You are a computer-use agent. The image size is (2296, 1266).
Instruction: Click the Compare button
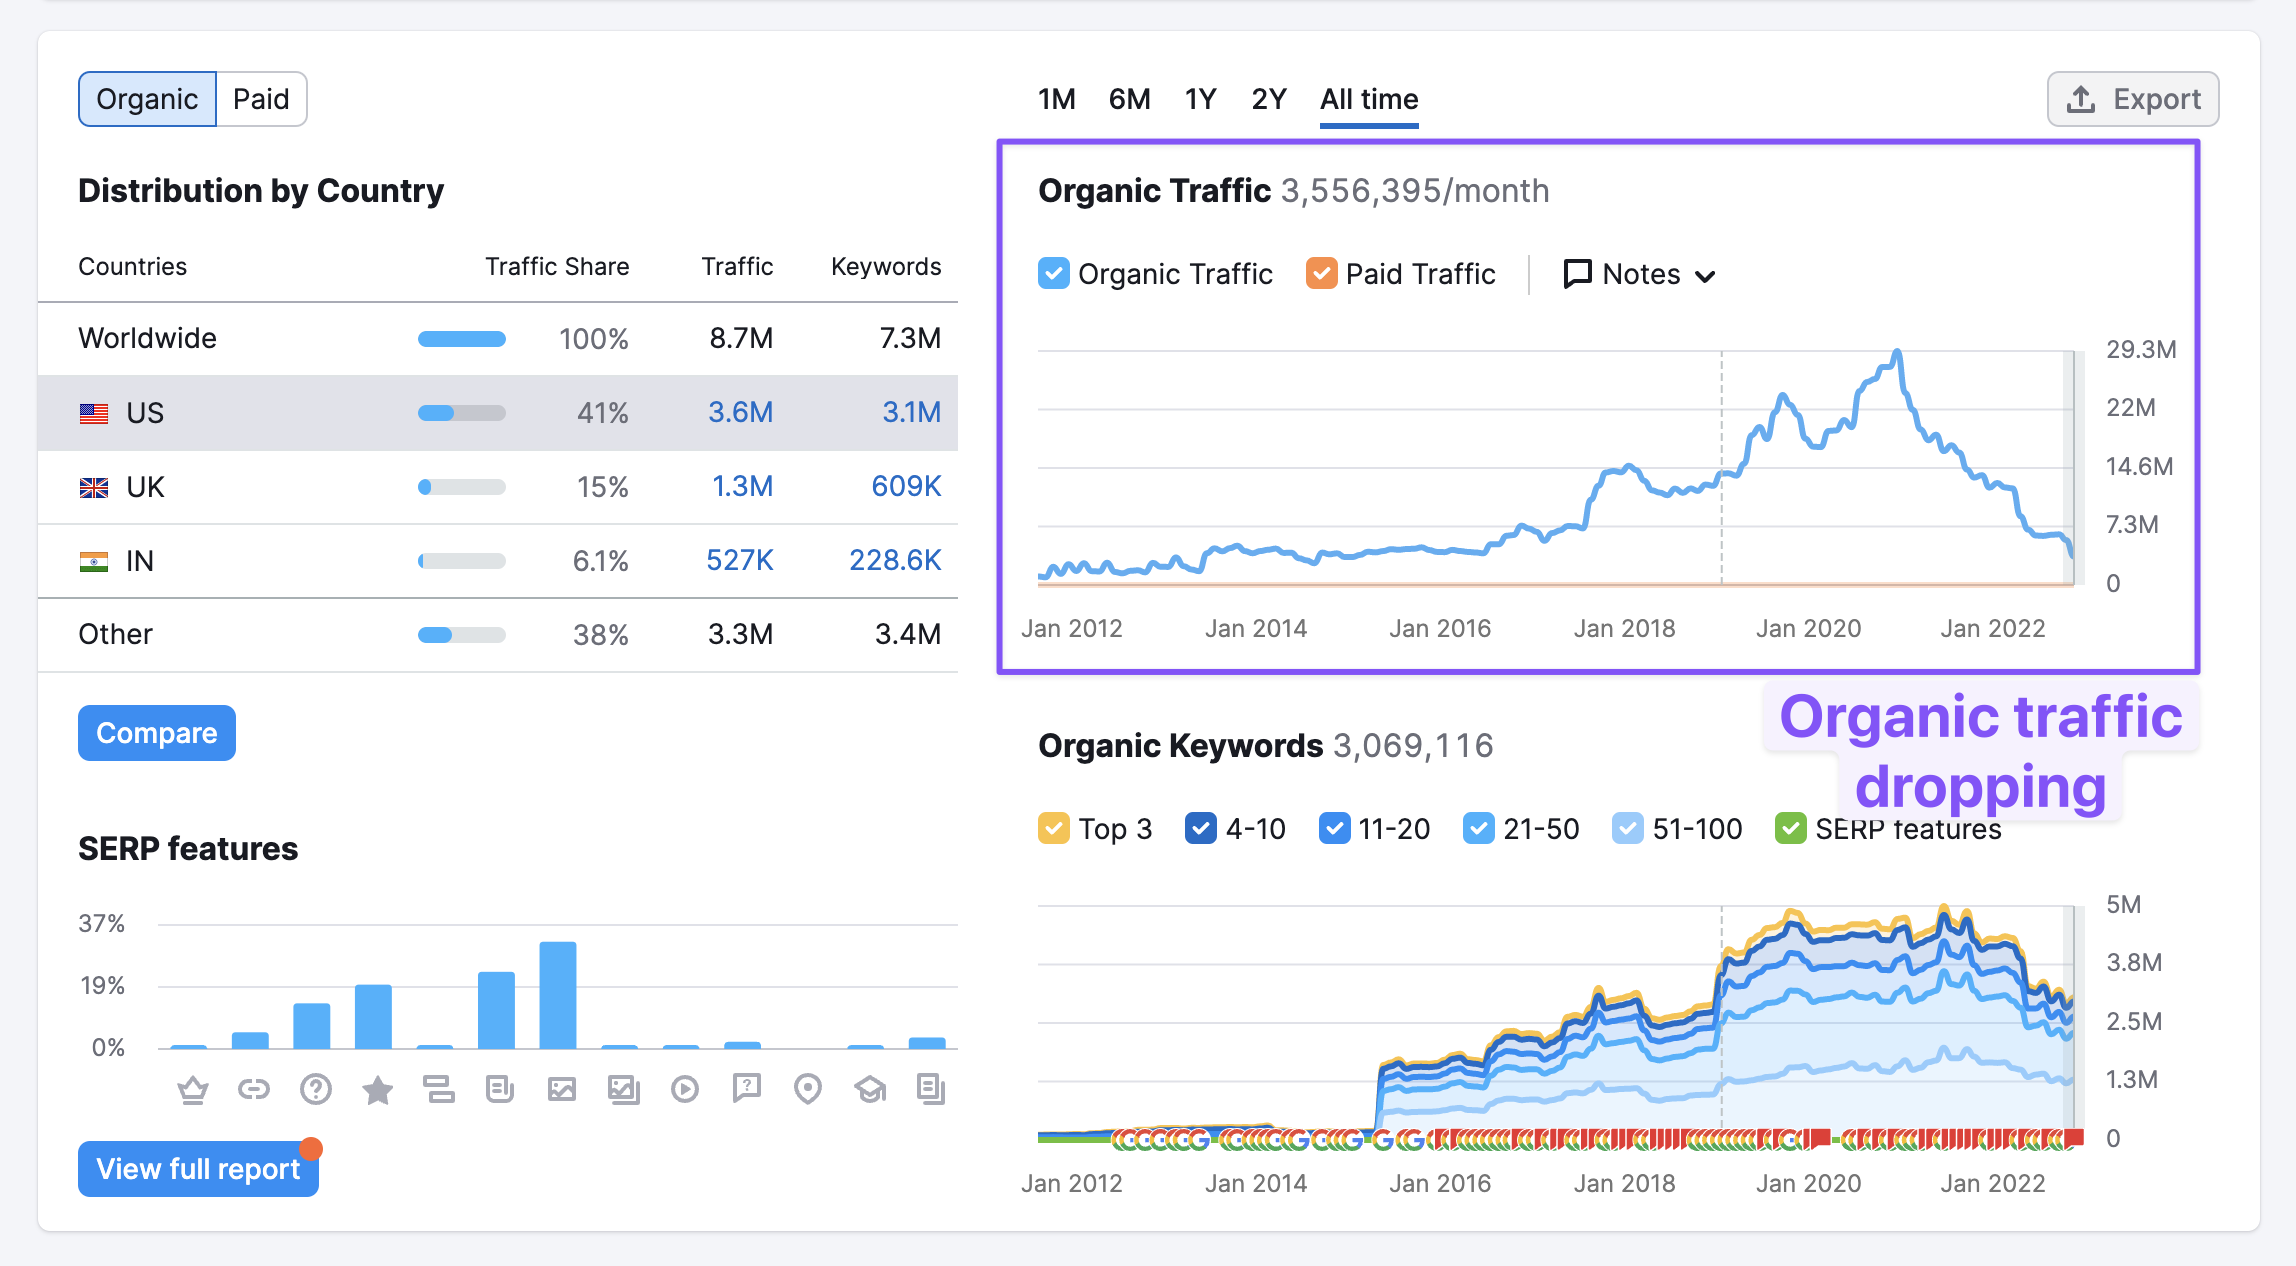[x=156, y=733]
